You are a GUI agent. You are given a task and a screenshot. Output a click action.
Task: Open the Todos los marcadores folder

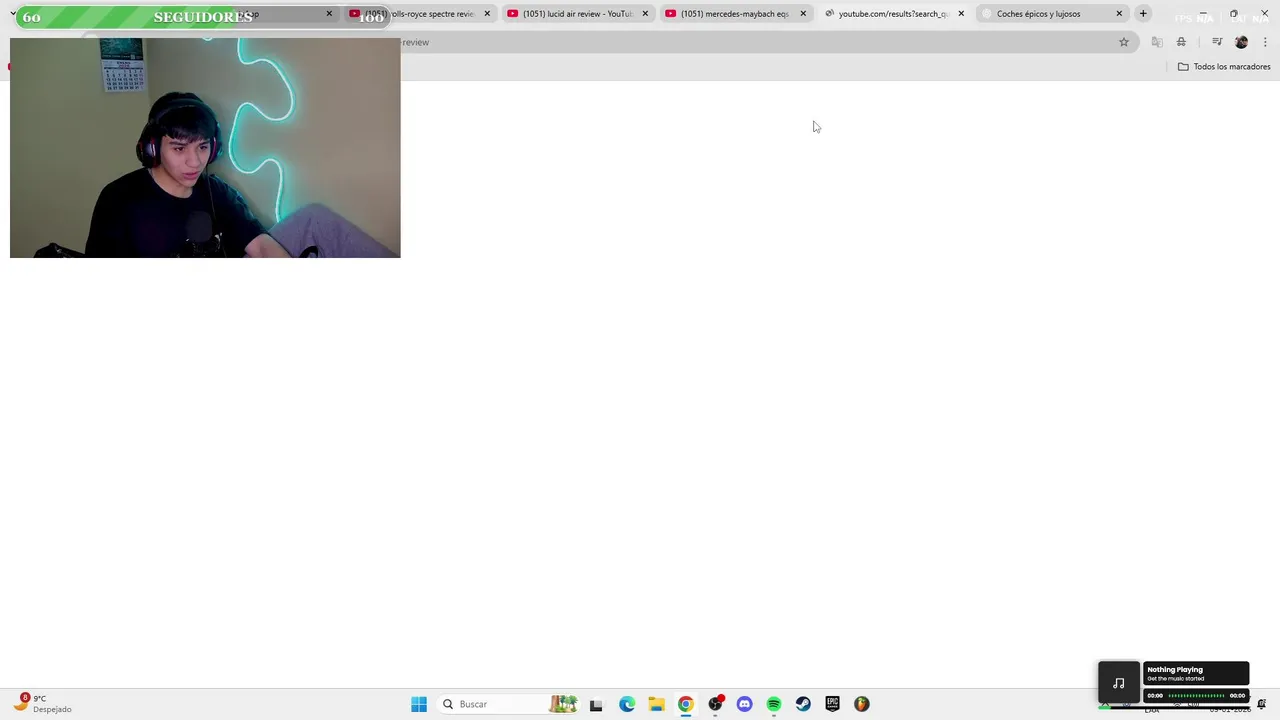click(x=1224, y=67)
